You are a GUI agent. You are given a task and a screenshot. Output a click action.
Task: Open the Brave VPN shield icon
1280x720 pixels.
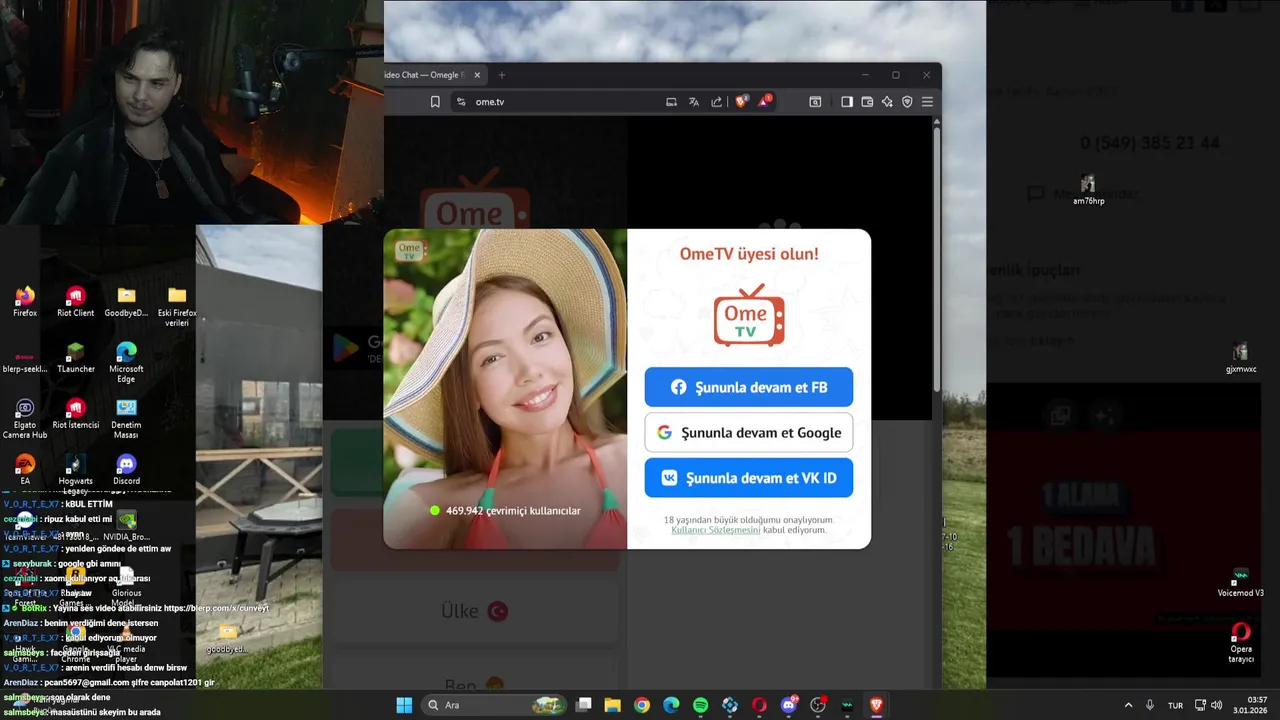coord(907,102)
